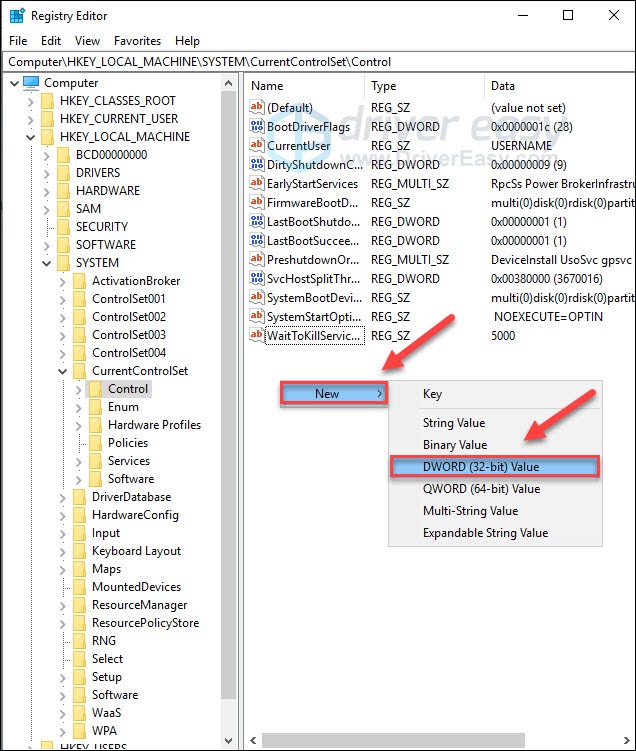Click the Type column header
The height and width of the screenshot is (751, 636).
pos(420,86)
